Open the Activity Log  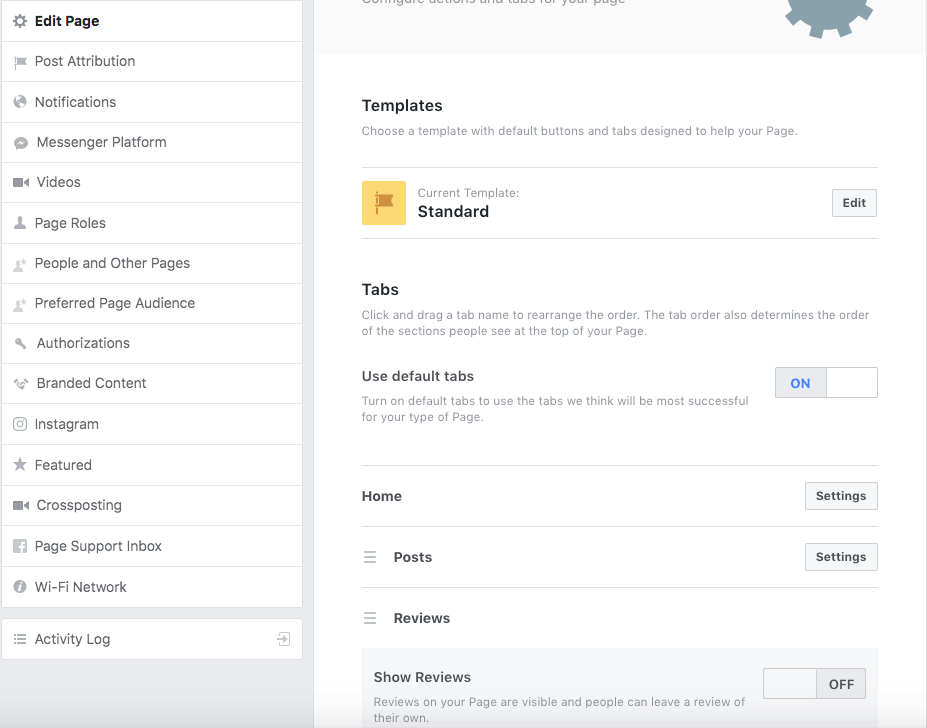[152, 639]
